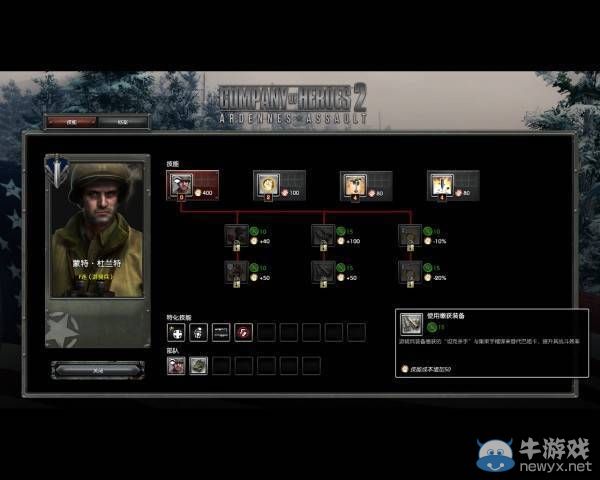Click the button below the commander card
The image size is (600, 480).
point(98,370)
